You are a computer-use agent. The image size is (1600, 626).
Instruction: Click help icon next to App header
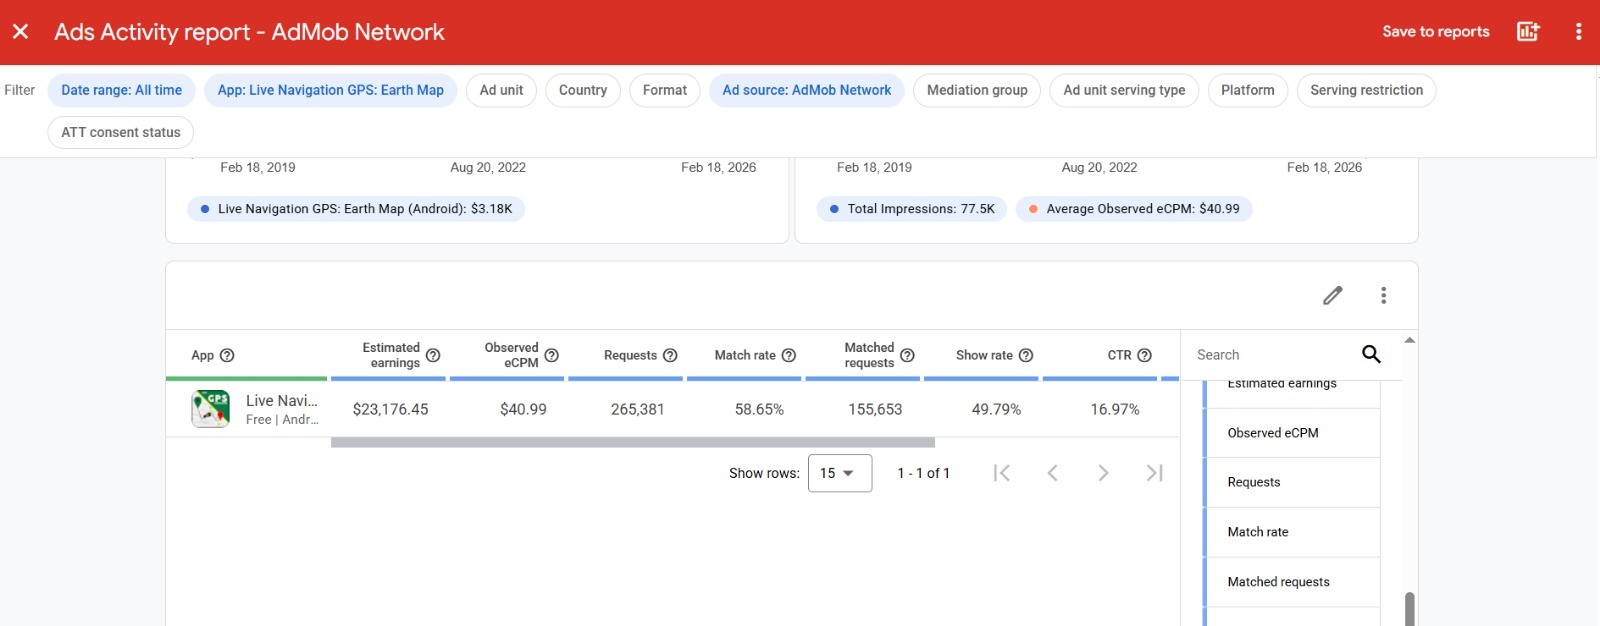click(227, 355)
